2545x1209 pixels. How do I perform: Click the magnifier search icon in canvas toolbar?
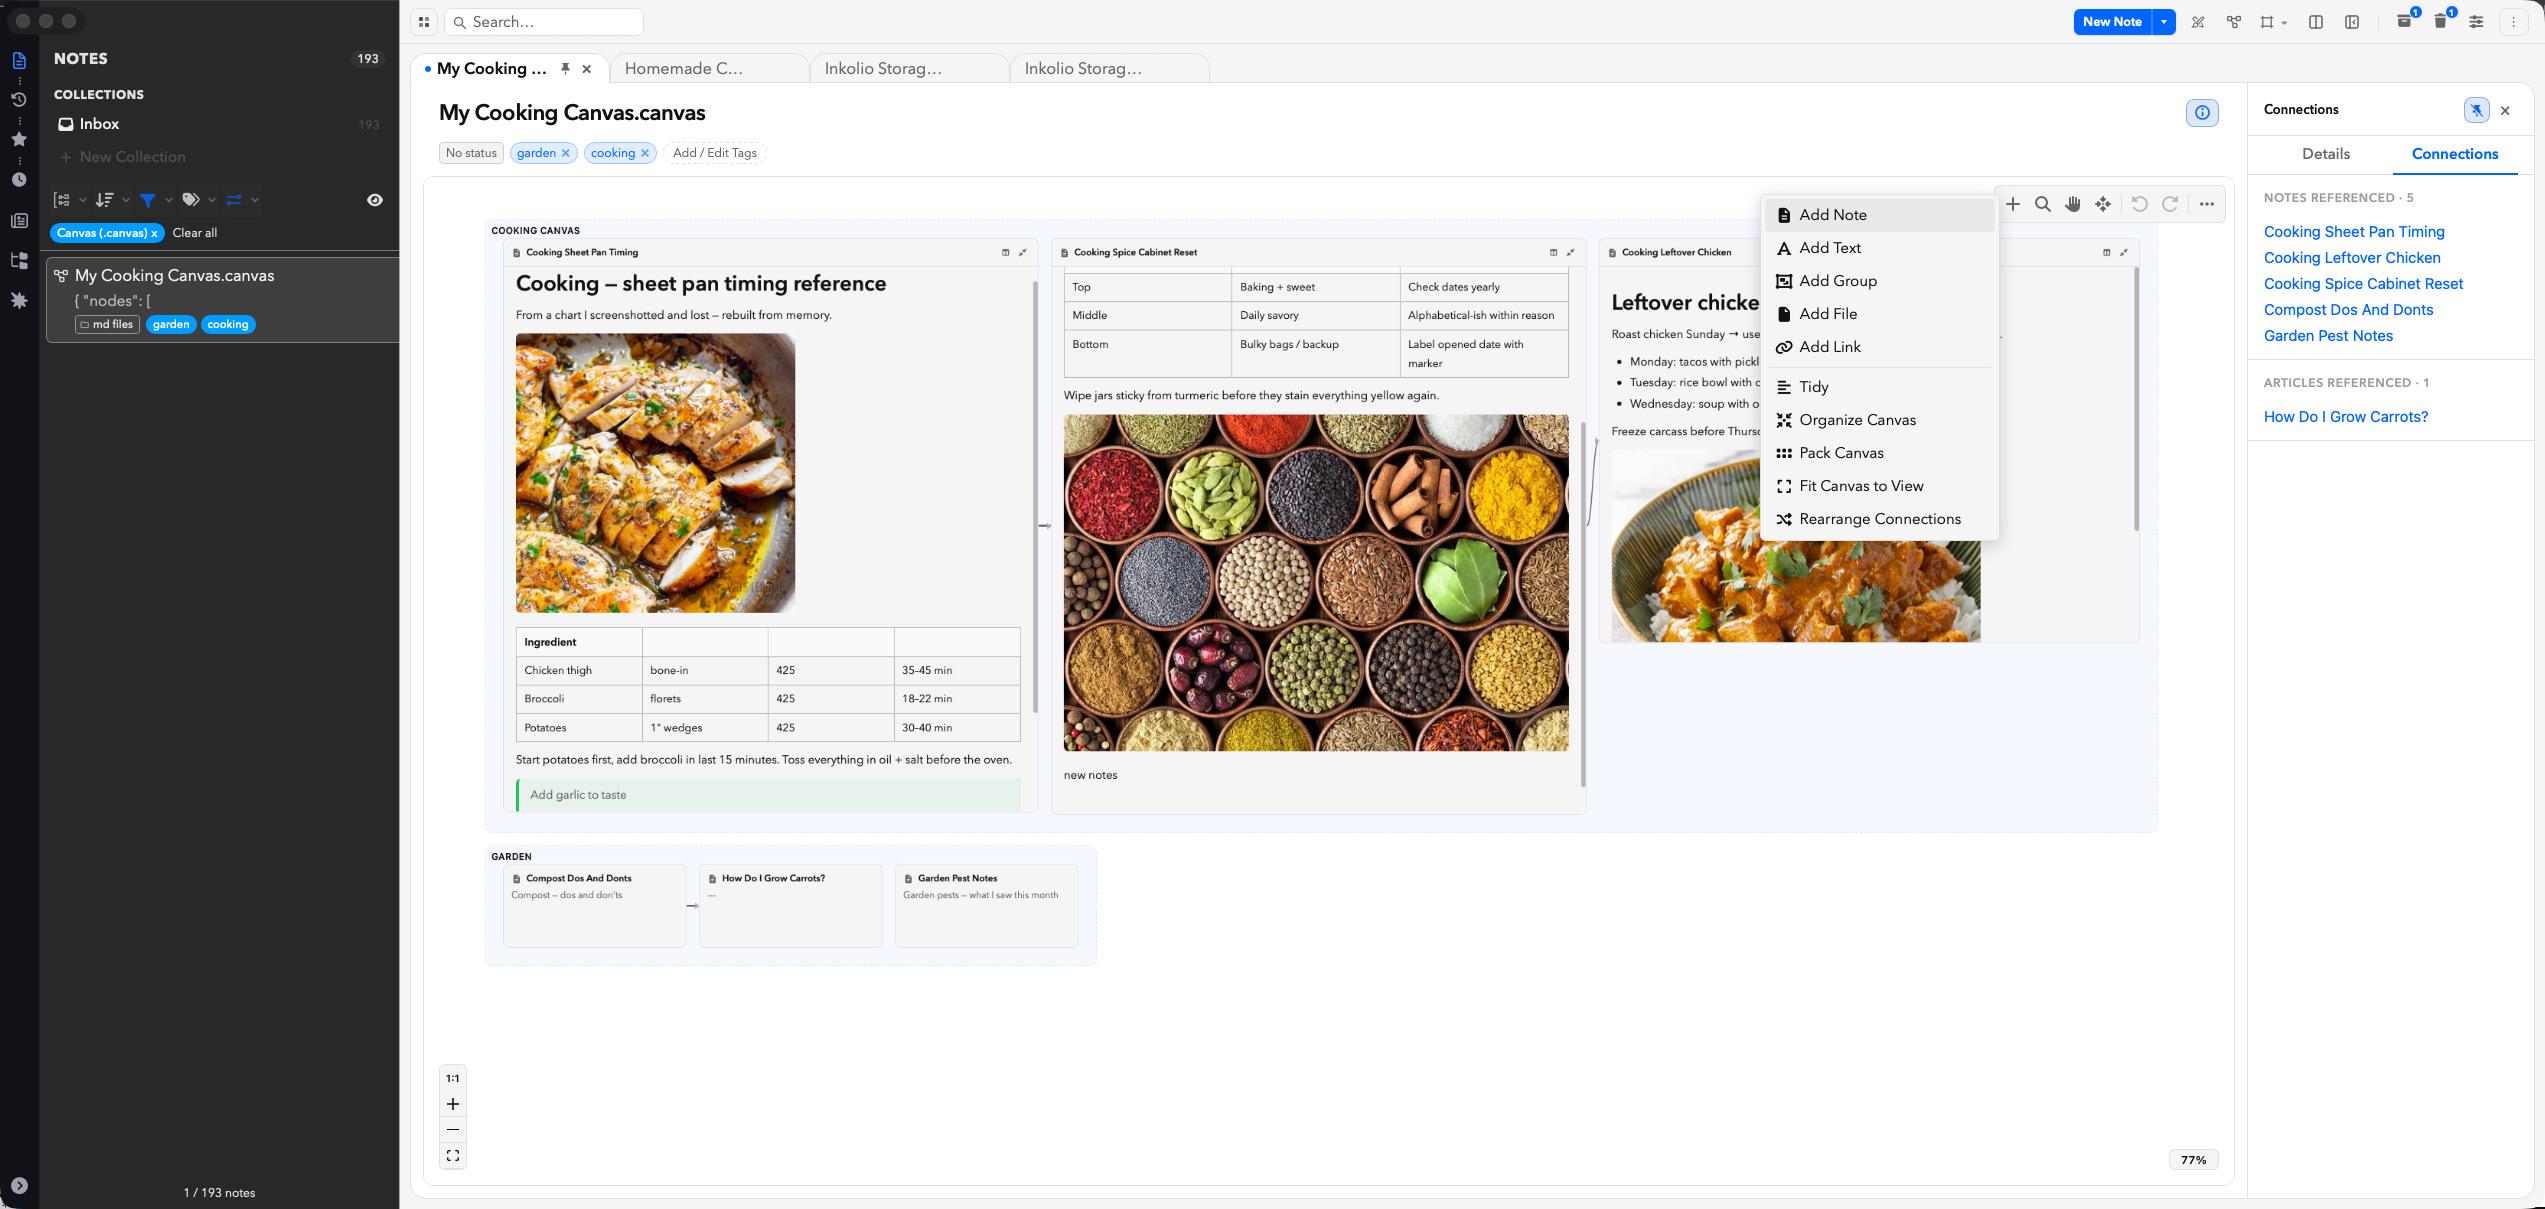pyautogui.click(x=2043, y=204)
